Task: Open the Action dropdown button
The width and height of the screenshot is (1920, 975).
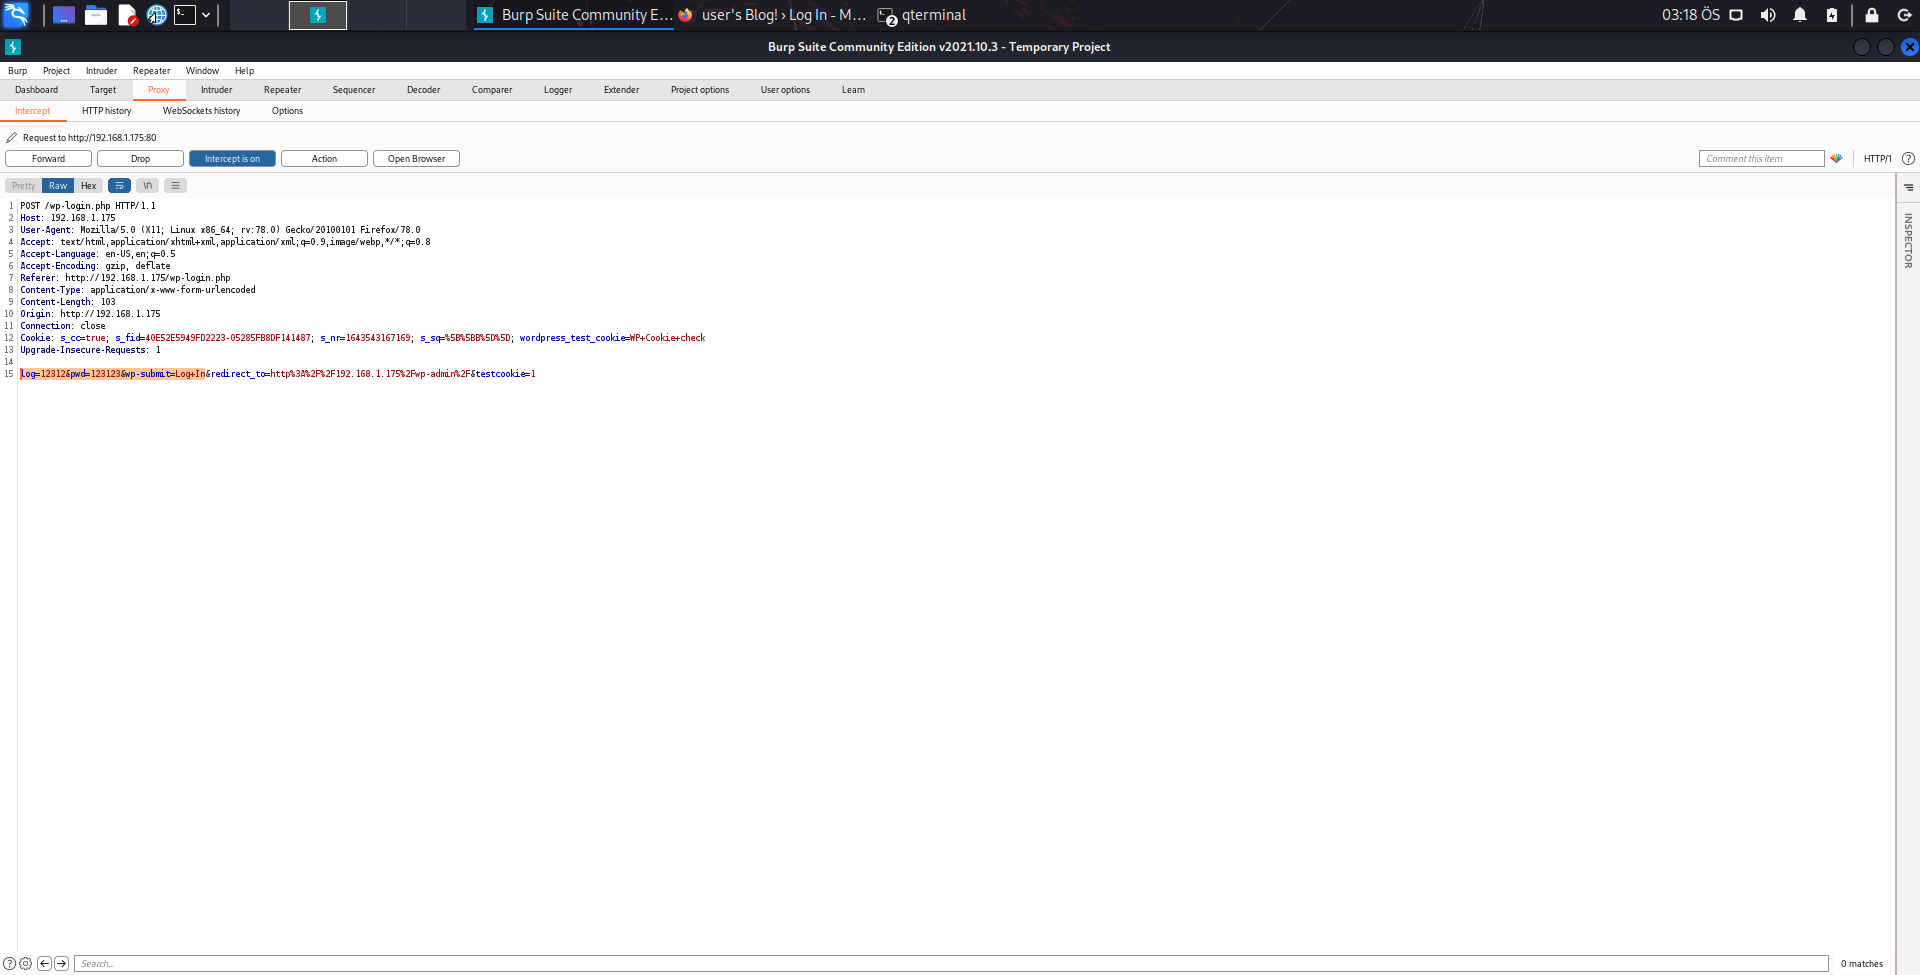Action: point(324,159)
